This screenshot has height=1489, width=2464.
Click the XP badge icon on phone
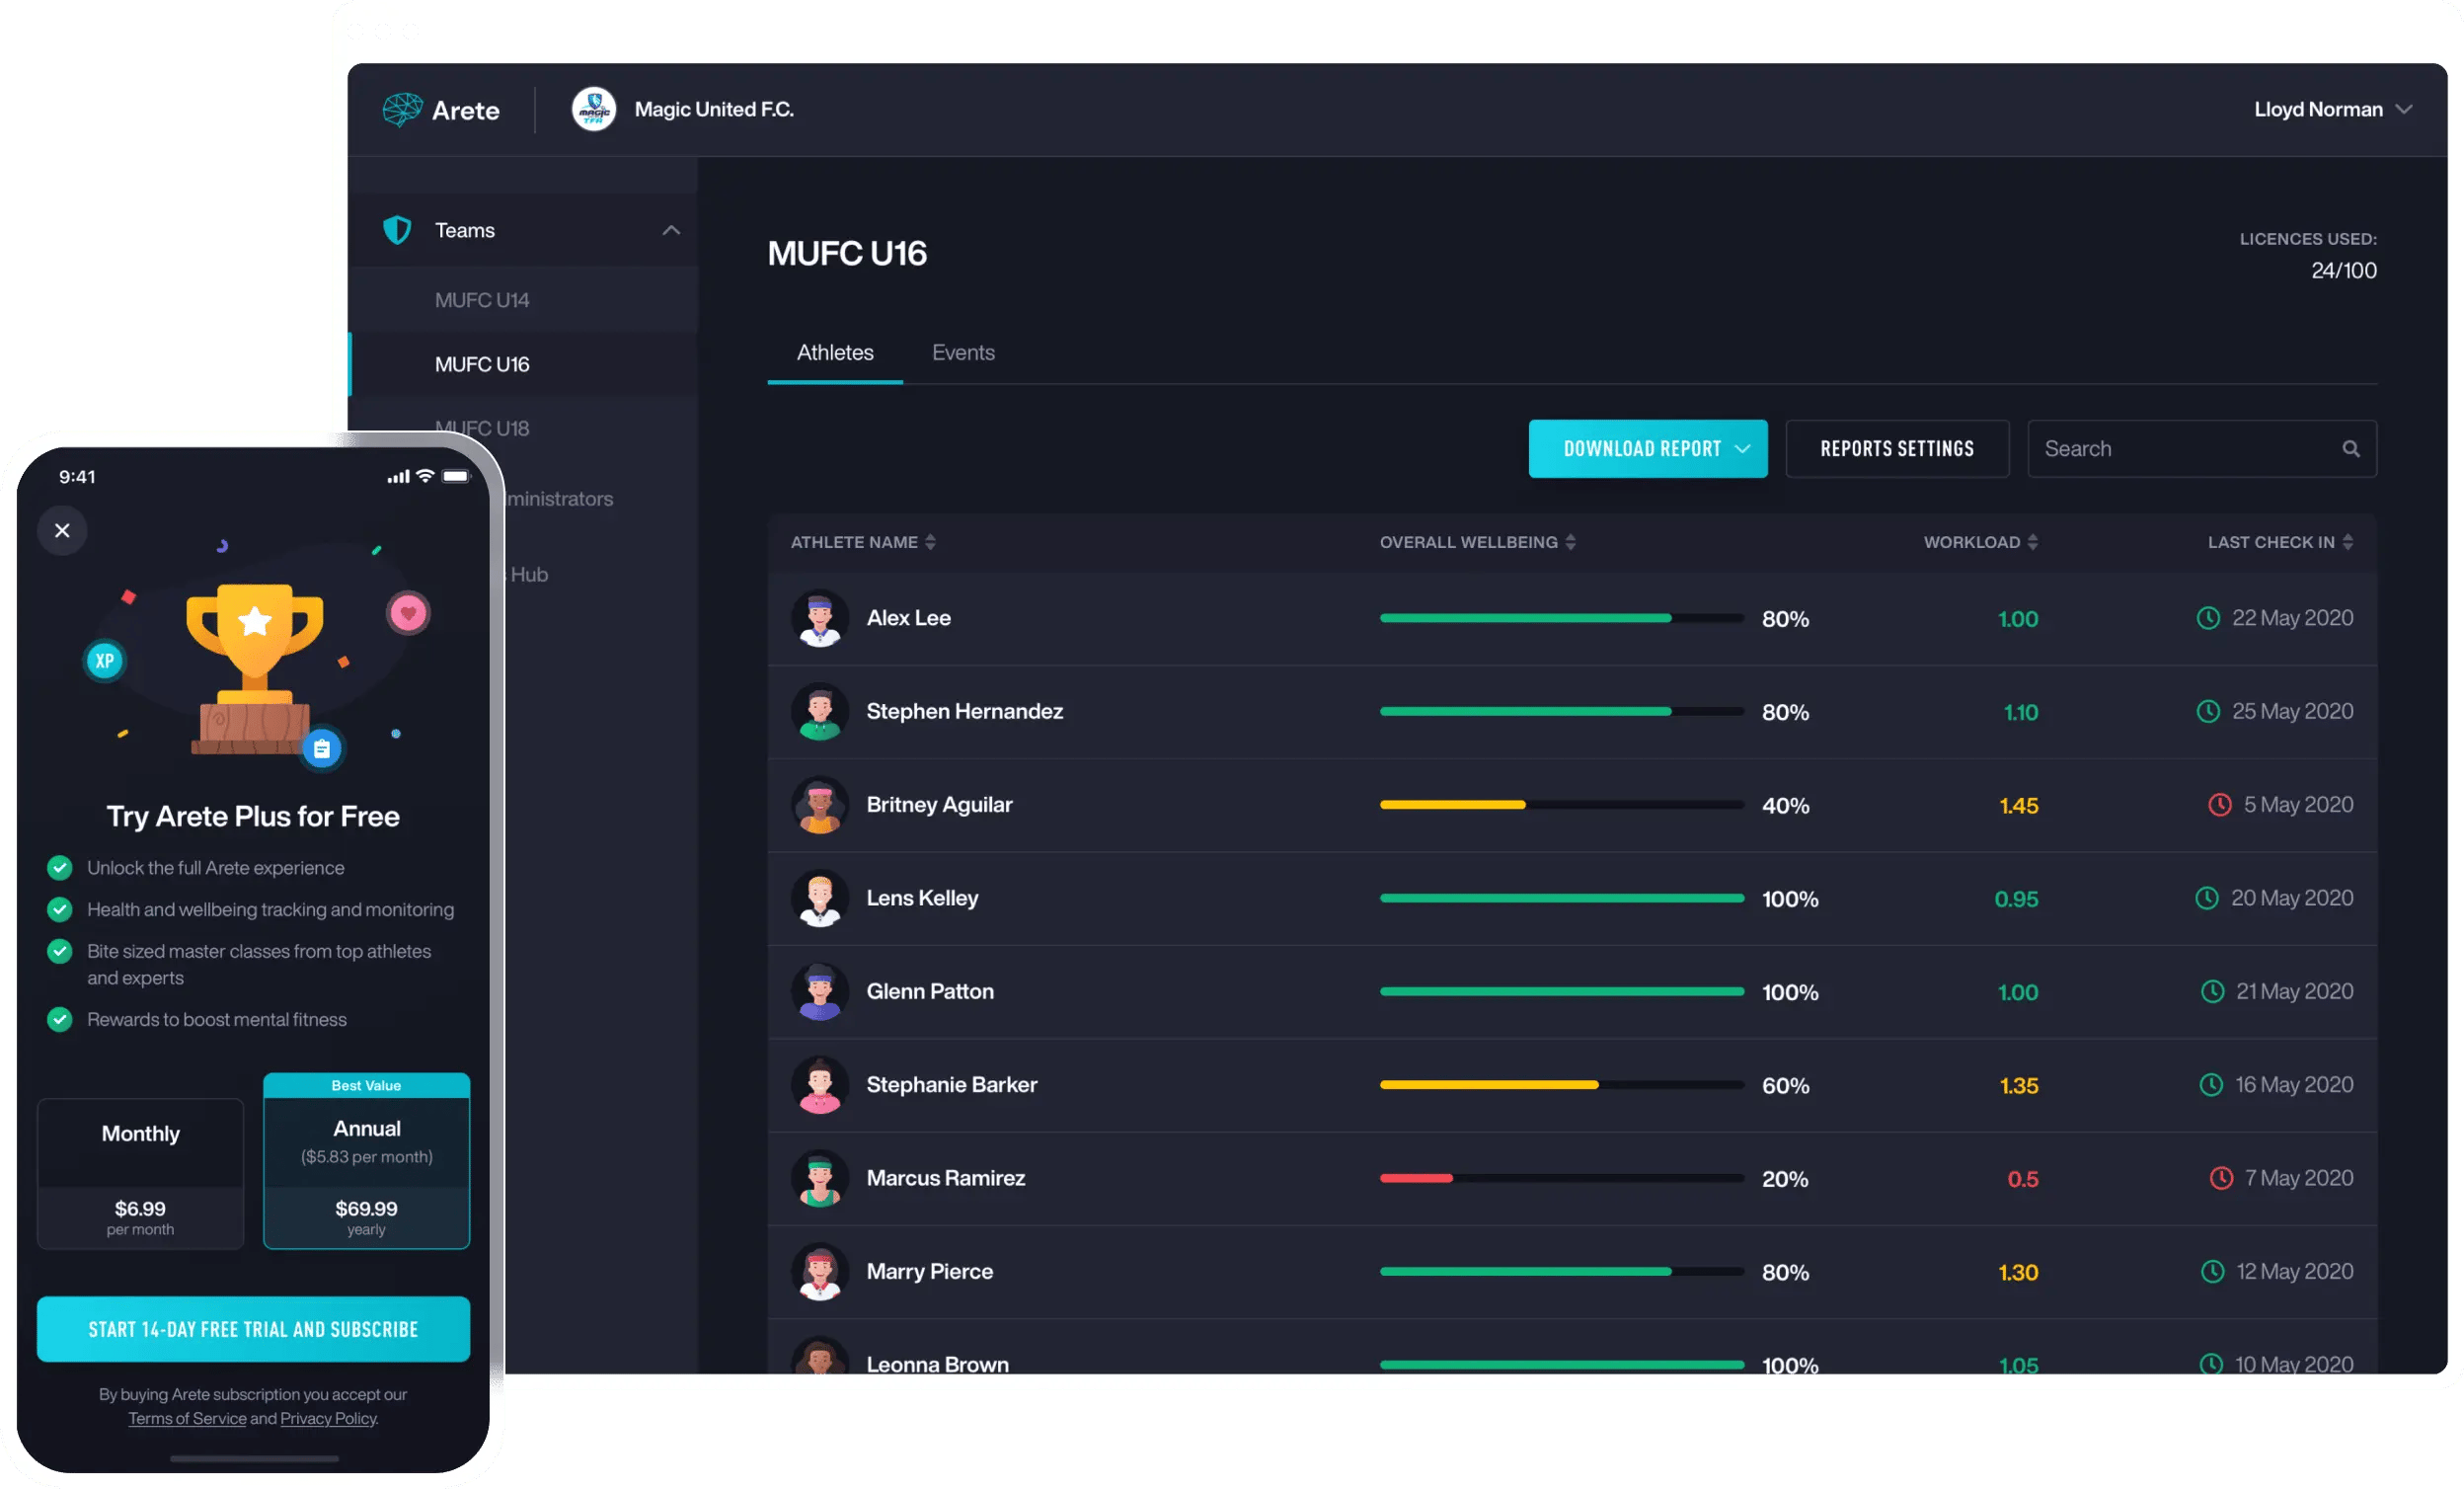105,660
